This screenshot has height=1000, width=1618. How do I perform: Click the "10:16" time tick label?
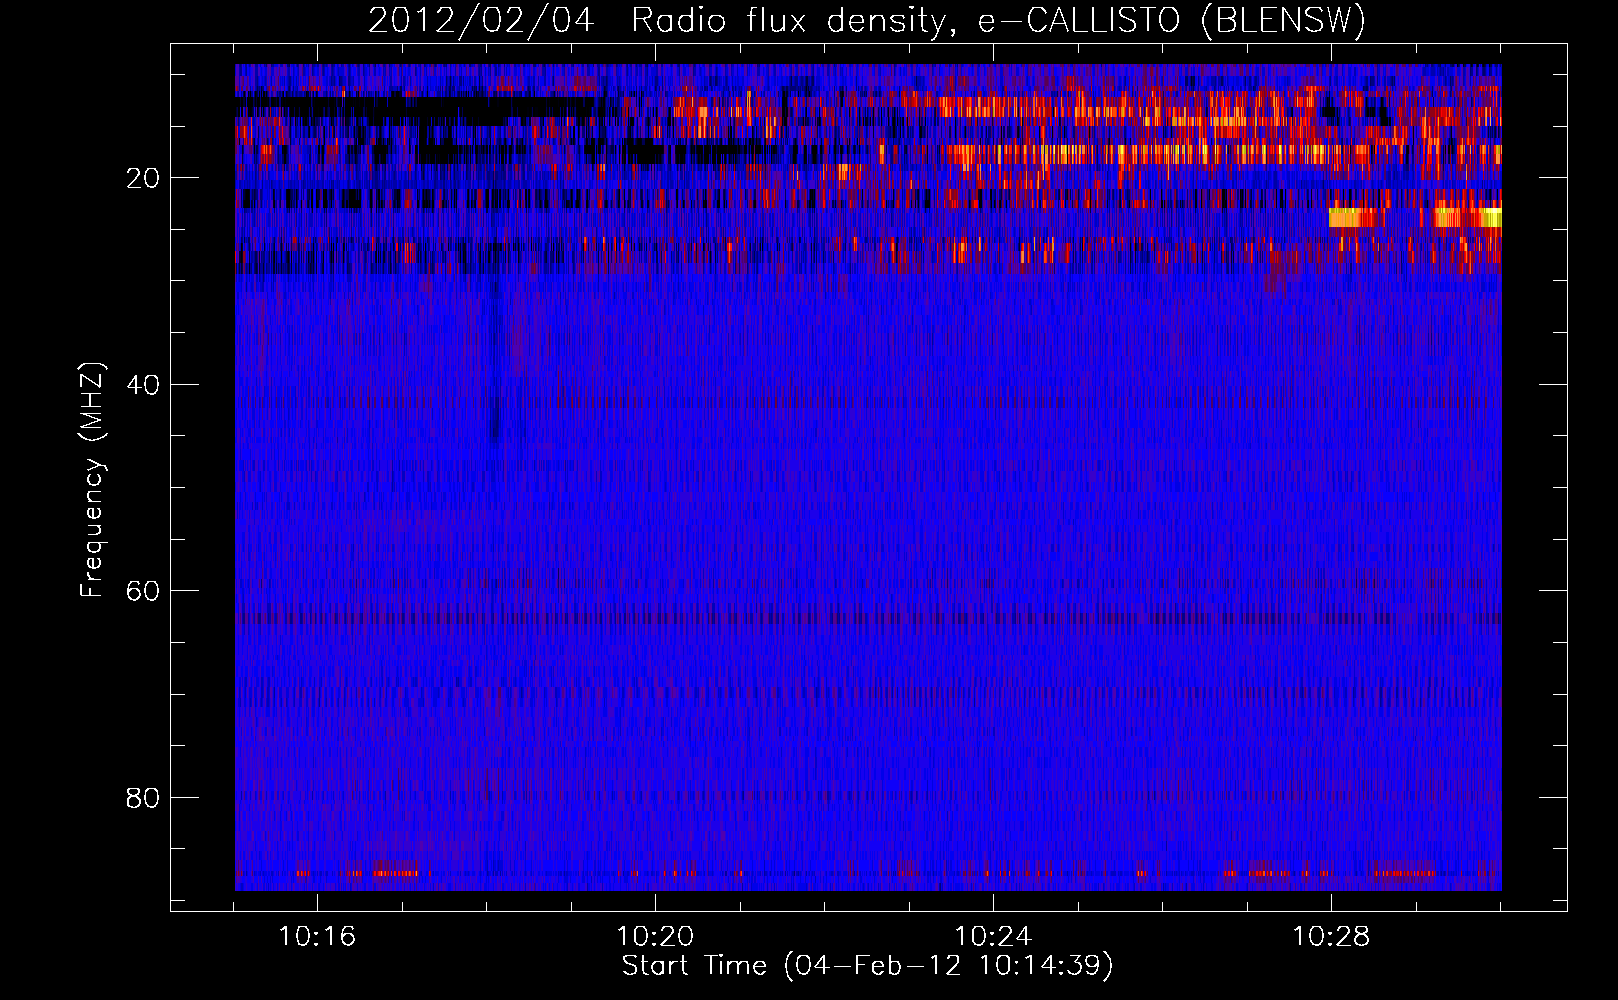pos(317,937)
